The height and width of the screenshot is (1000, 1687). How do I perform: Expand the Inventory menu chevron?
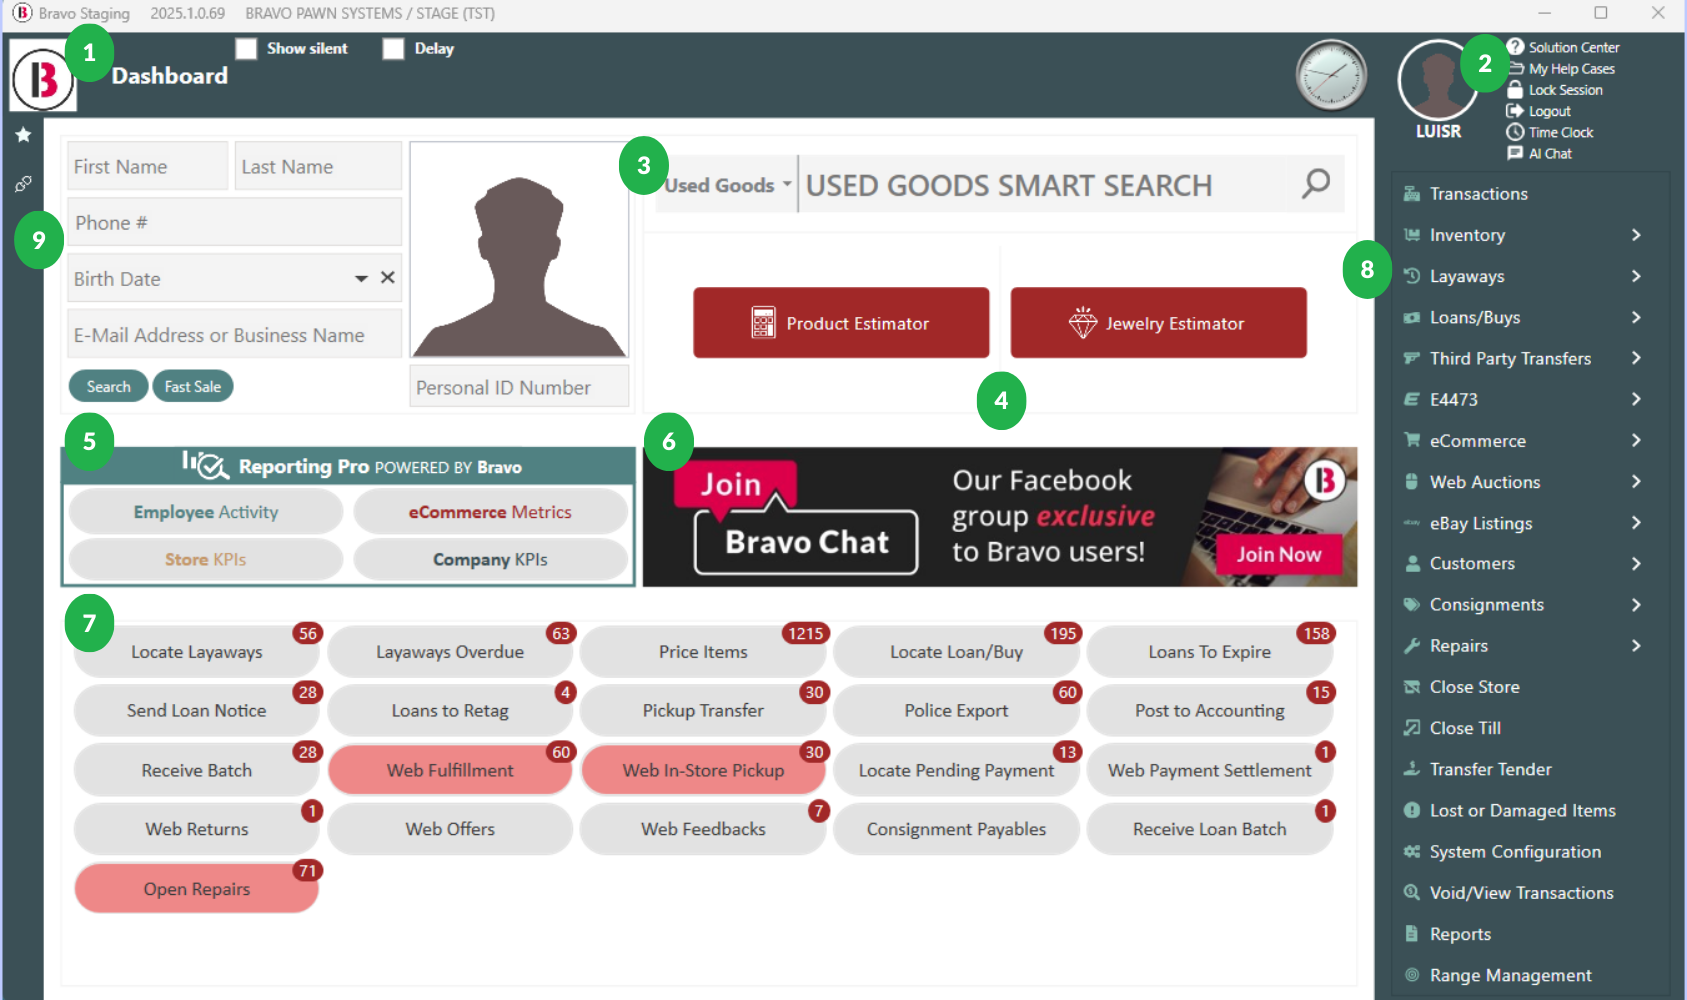(1636, 235)
